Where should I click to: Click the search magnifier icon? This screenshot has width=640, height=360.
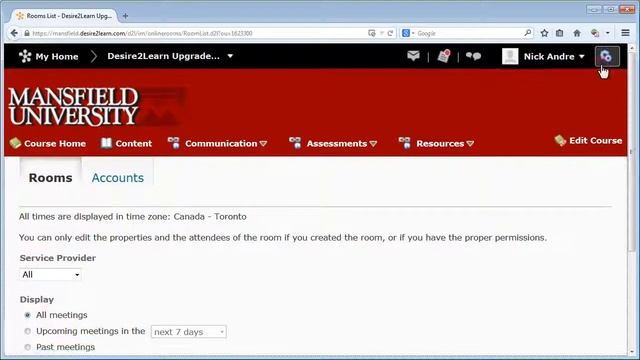pos(527,33)
